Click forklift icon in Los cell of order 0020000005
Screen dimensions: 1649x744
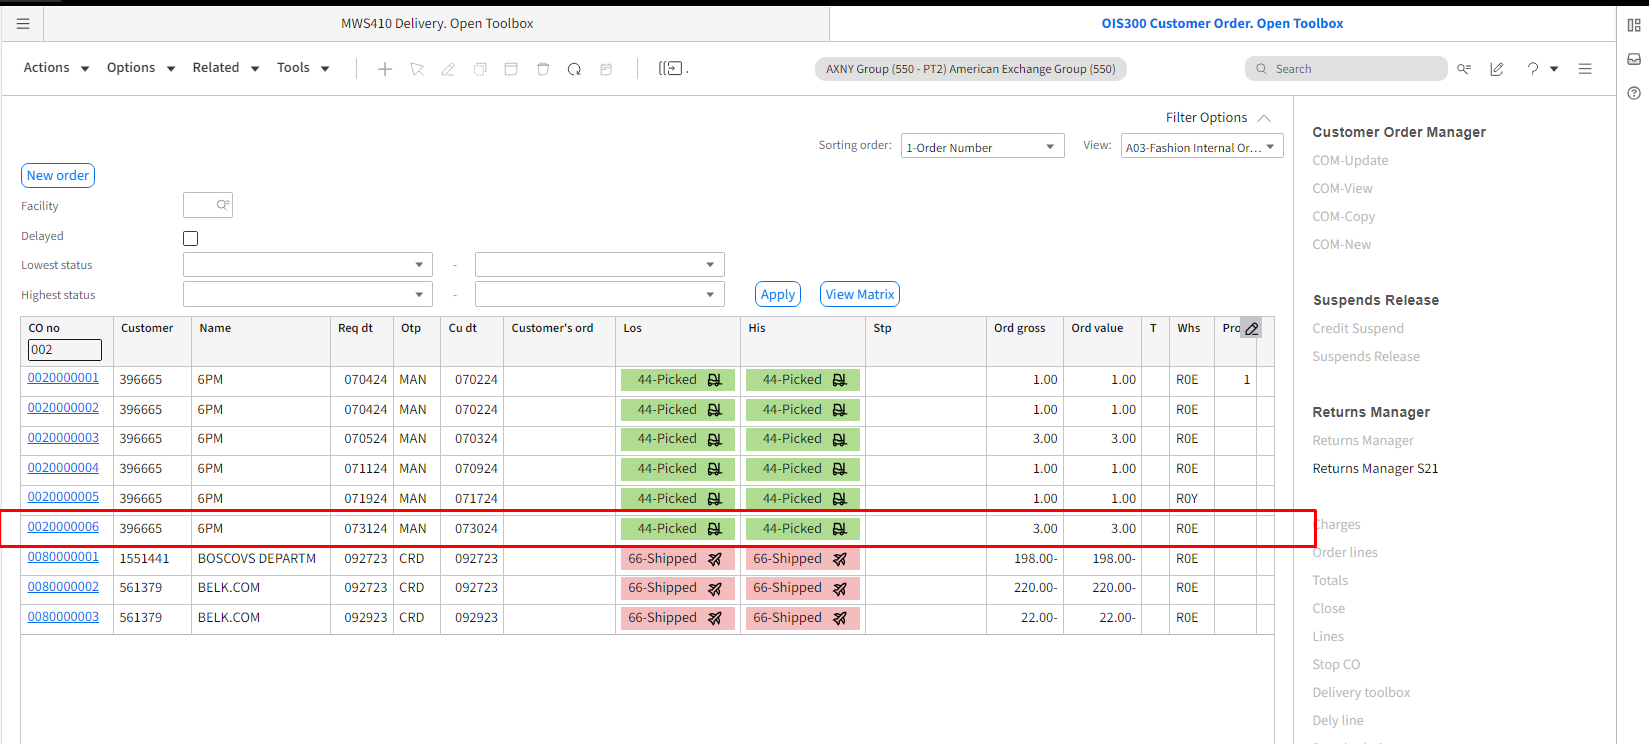coord(715,499)
